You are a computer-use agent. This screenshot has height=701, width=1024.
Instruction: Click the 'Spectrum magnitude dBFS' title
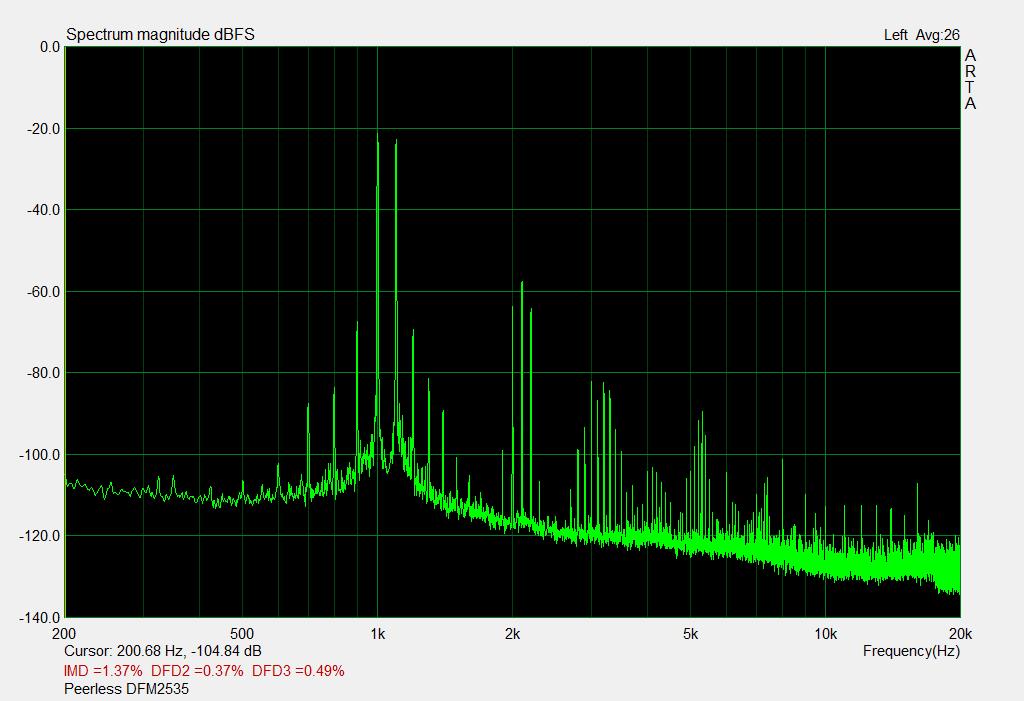click(x=160, y=35)
